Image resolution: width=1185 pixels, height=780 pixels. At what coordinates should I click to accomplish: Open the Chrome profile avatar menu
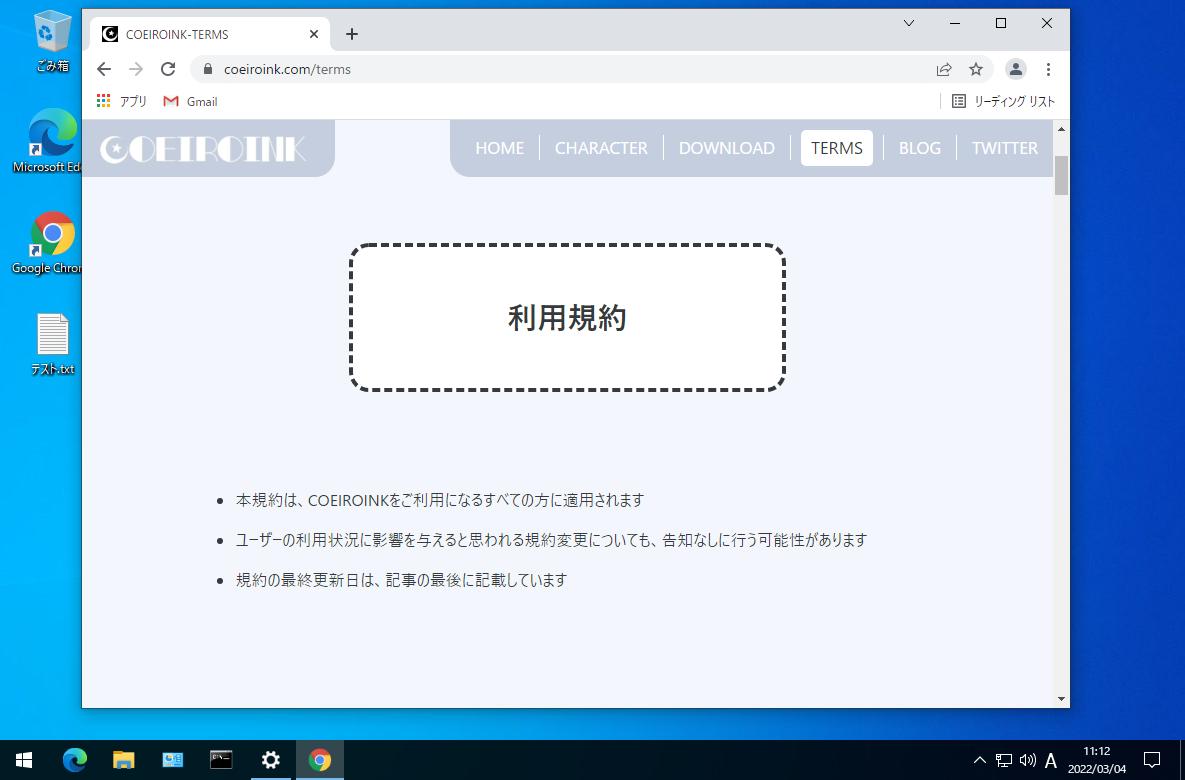point(1016,70)
